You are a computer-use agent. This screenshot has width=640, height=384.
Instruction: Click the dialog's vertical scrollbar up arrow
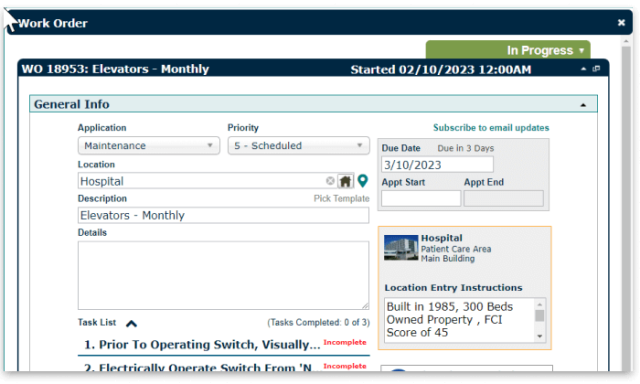[x=626, y=41]
